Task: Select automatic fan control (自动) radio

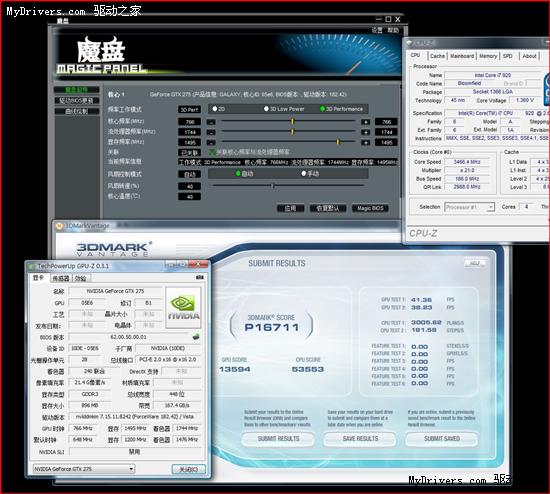Action: tap(238, 173)
